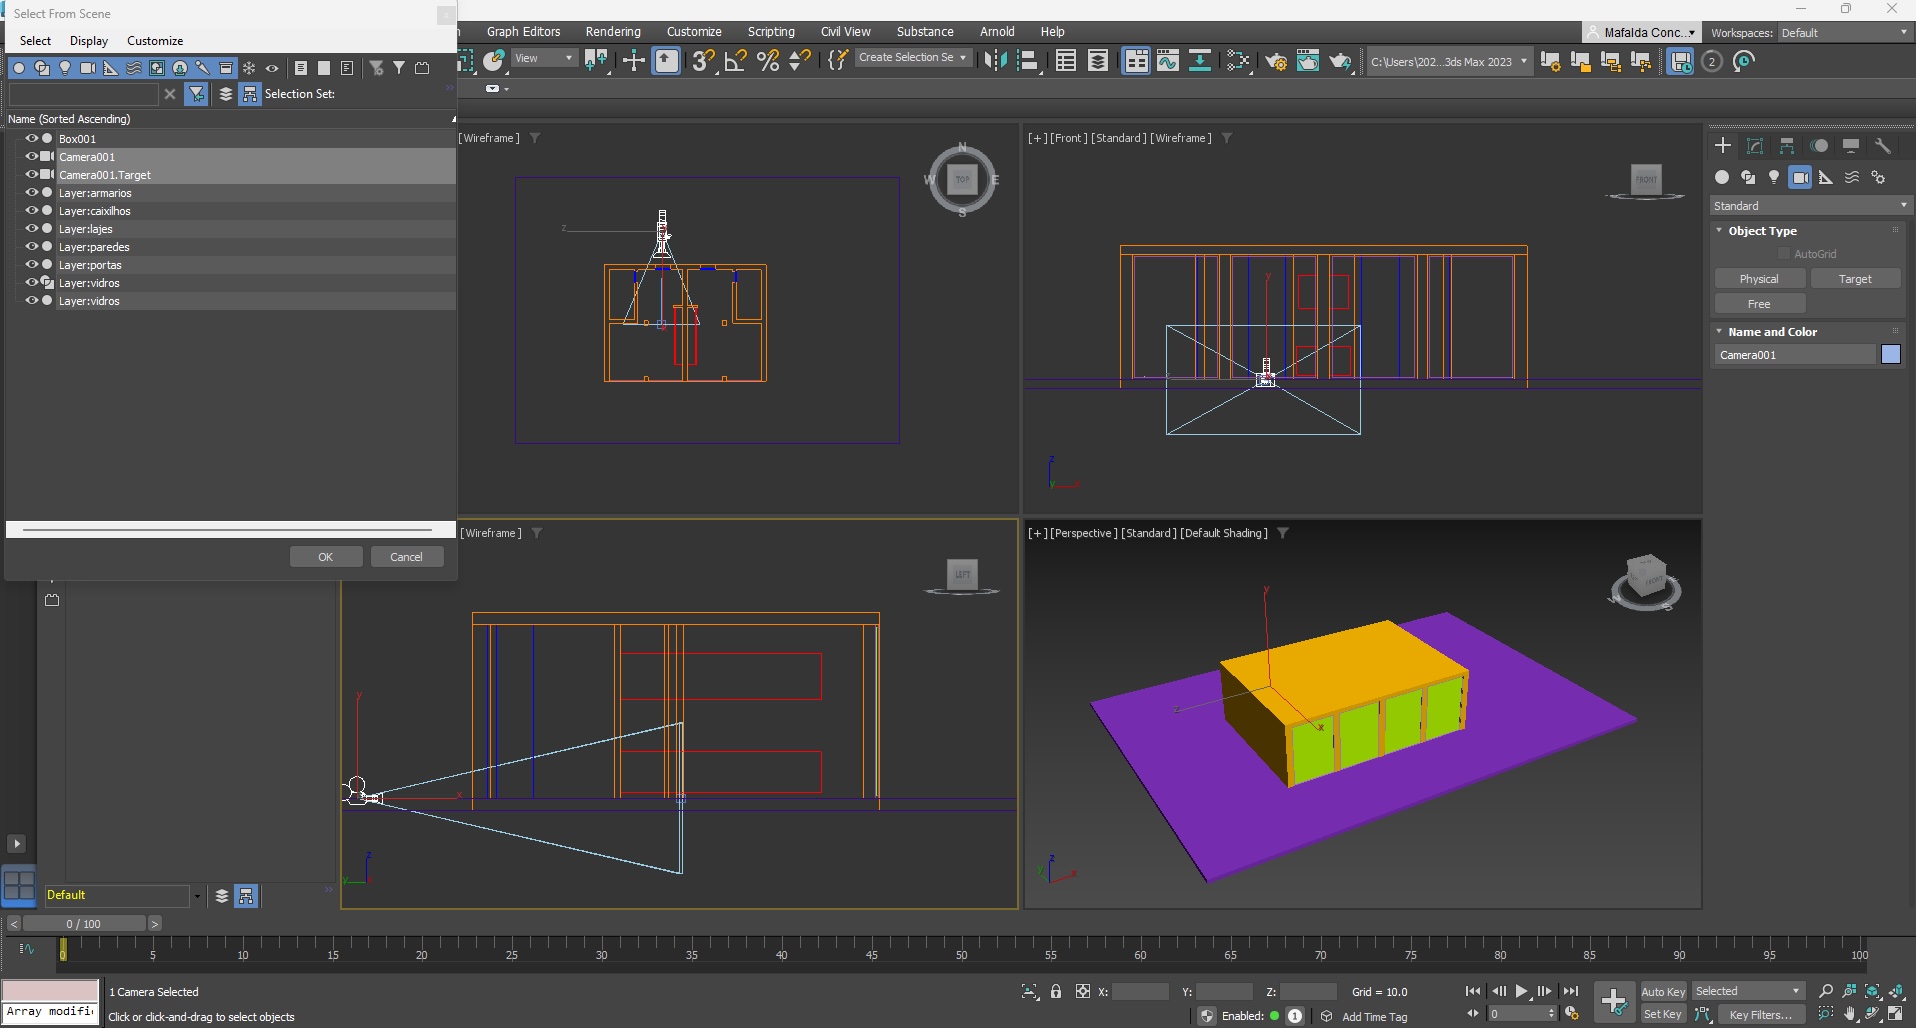Hide Box001 using its eye icon
The width and height of the screenshot is (1916, 1028).
point(31,139)
